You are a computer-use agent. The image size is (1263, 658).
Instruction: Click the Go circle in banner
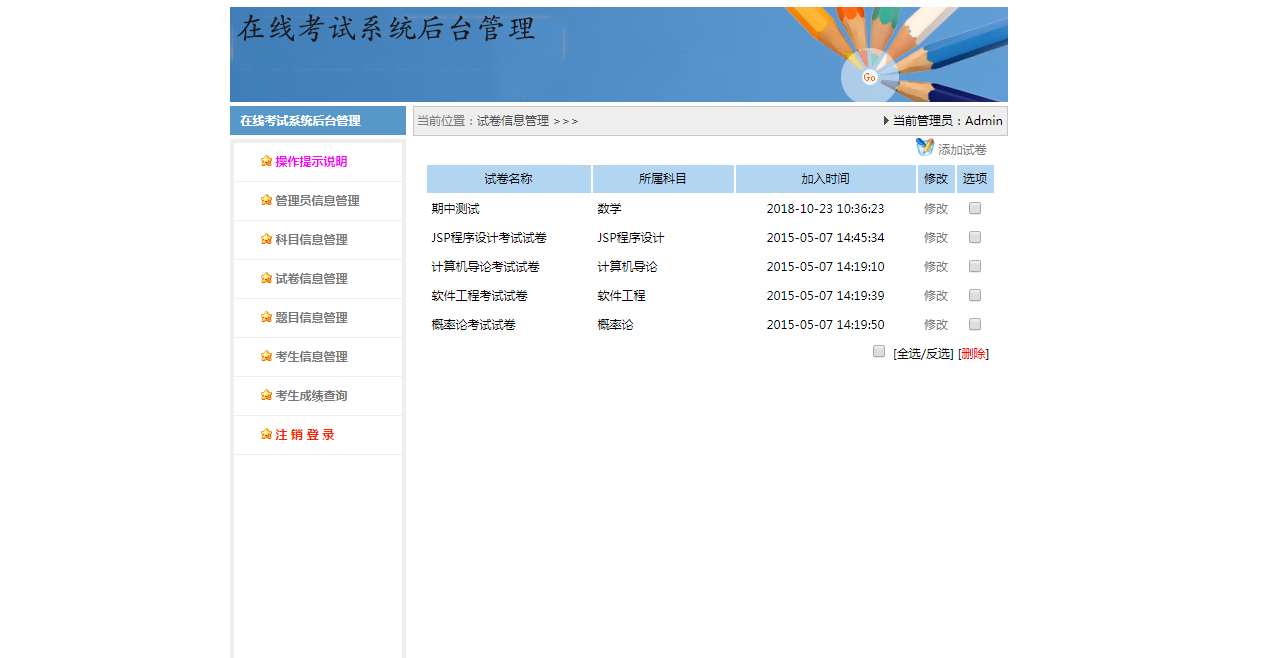click(869, 77)
